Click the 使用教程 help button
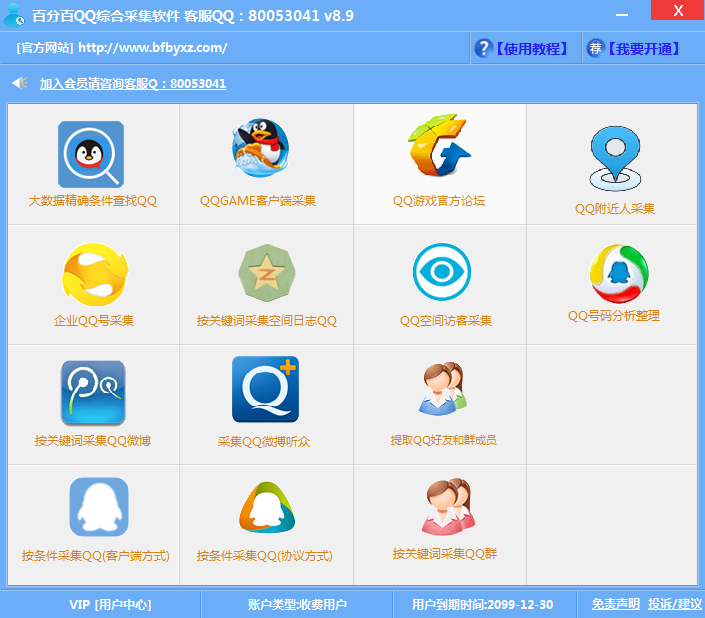Image resolution: width=705 pixels, height=618 pixels. click(522, 48)
